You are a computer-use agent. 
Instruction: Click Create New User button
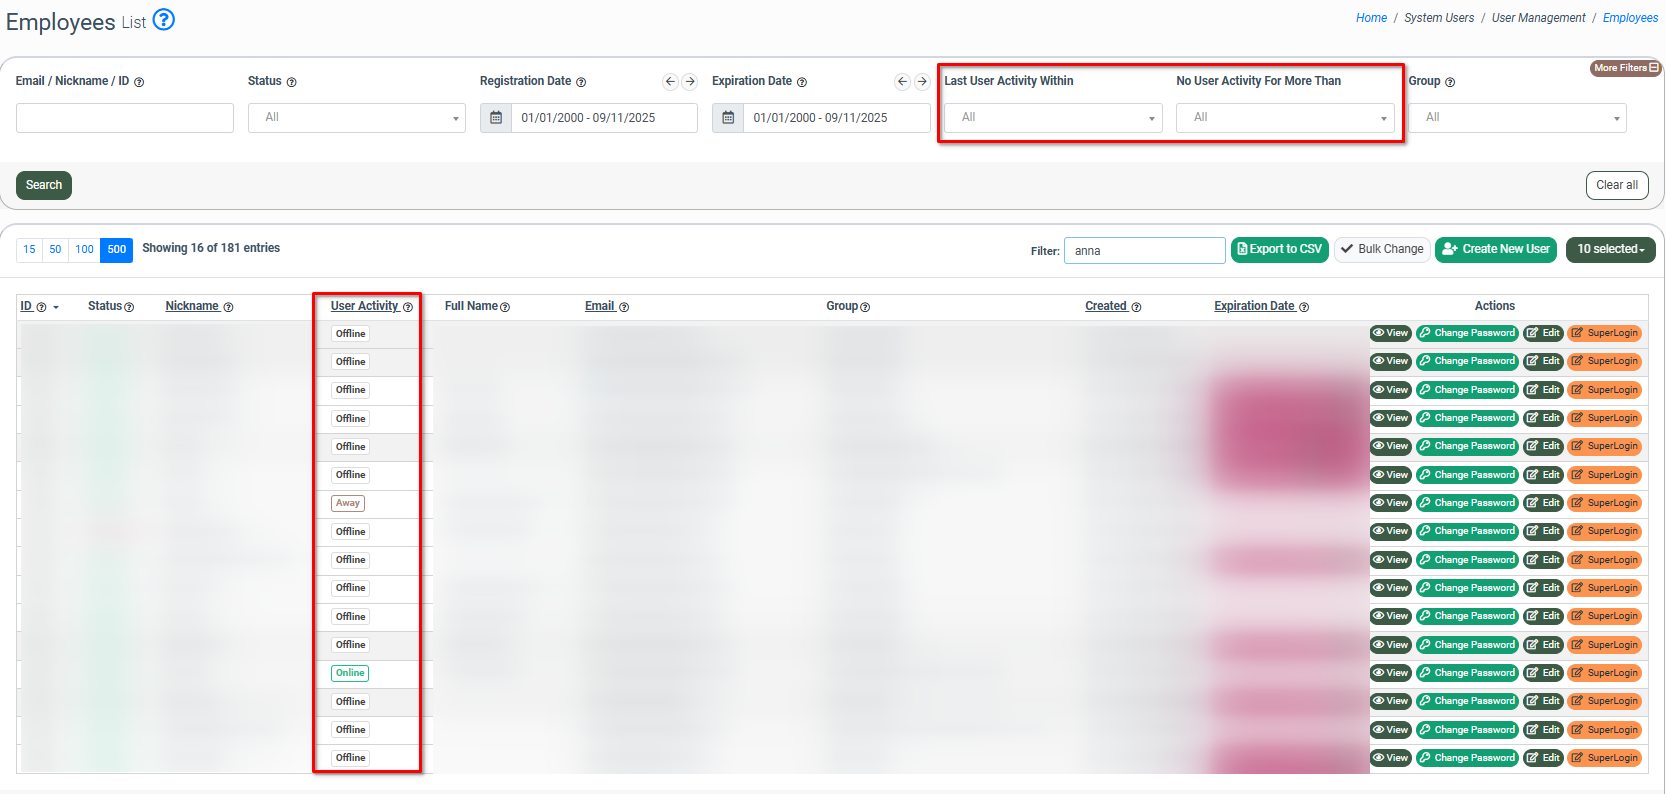tap(1495, 249)
